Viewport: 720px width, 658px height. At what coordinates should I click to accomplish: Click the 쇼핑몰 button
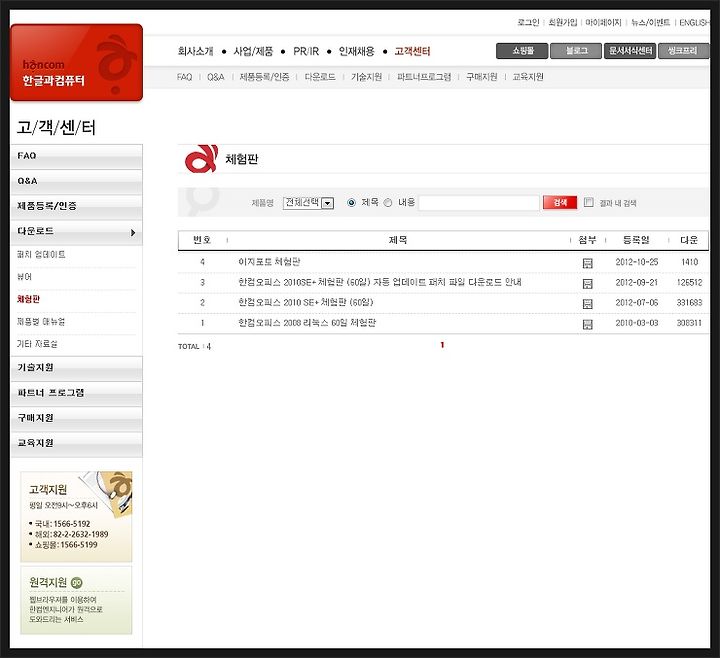click(522, 51)
